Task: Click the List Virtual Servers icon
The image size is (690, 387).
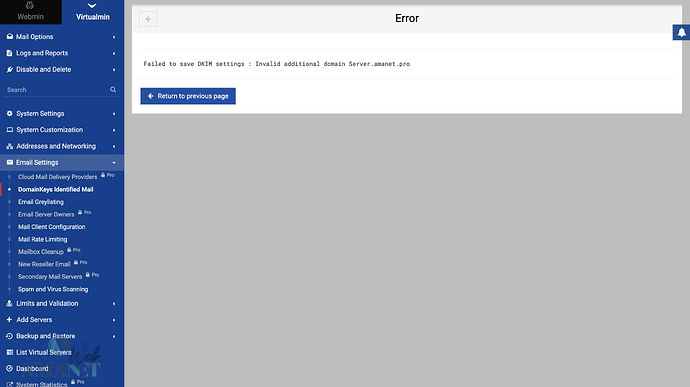Action: coord(10,352)
